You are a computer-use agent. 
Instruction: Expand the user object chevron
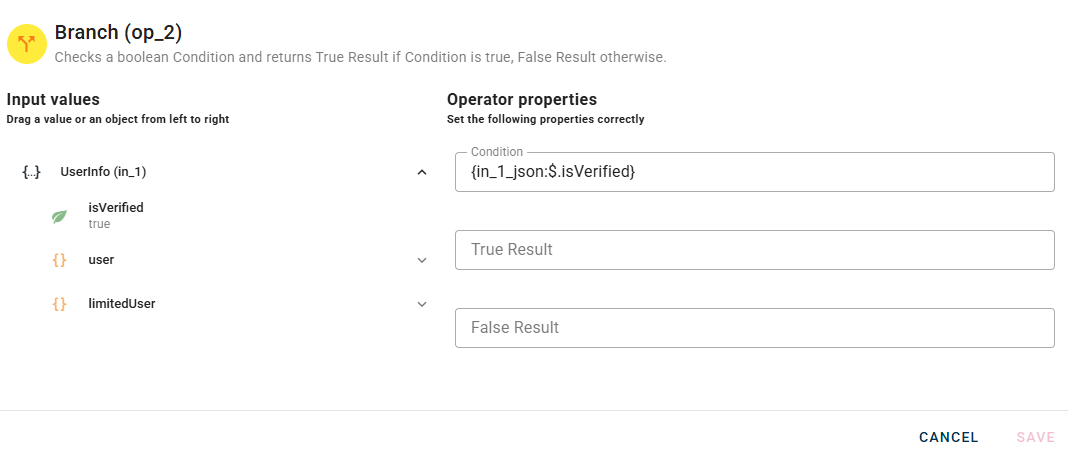coord(422,260)
